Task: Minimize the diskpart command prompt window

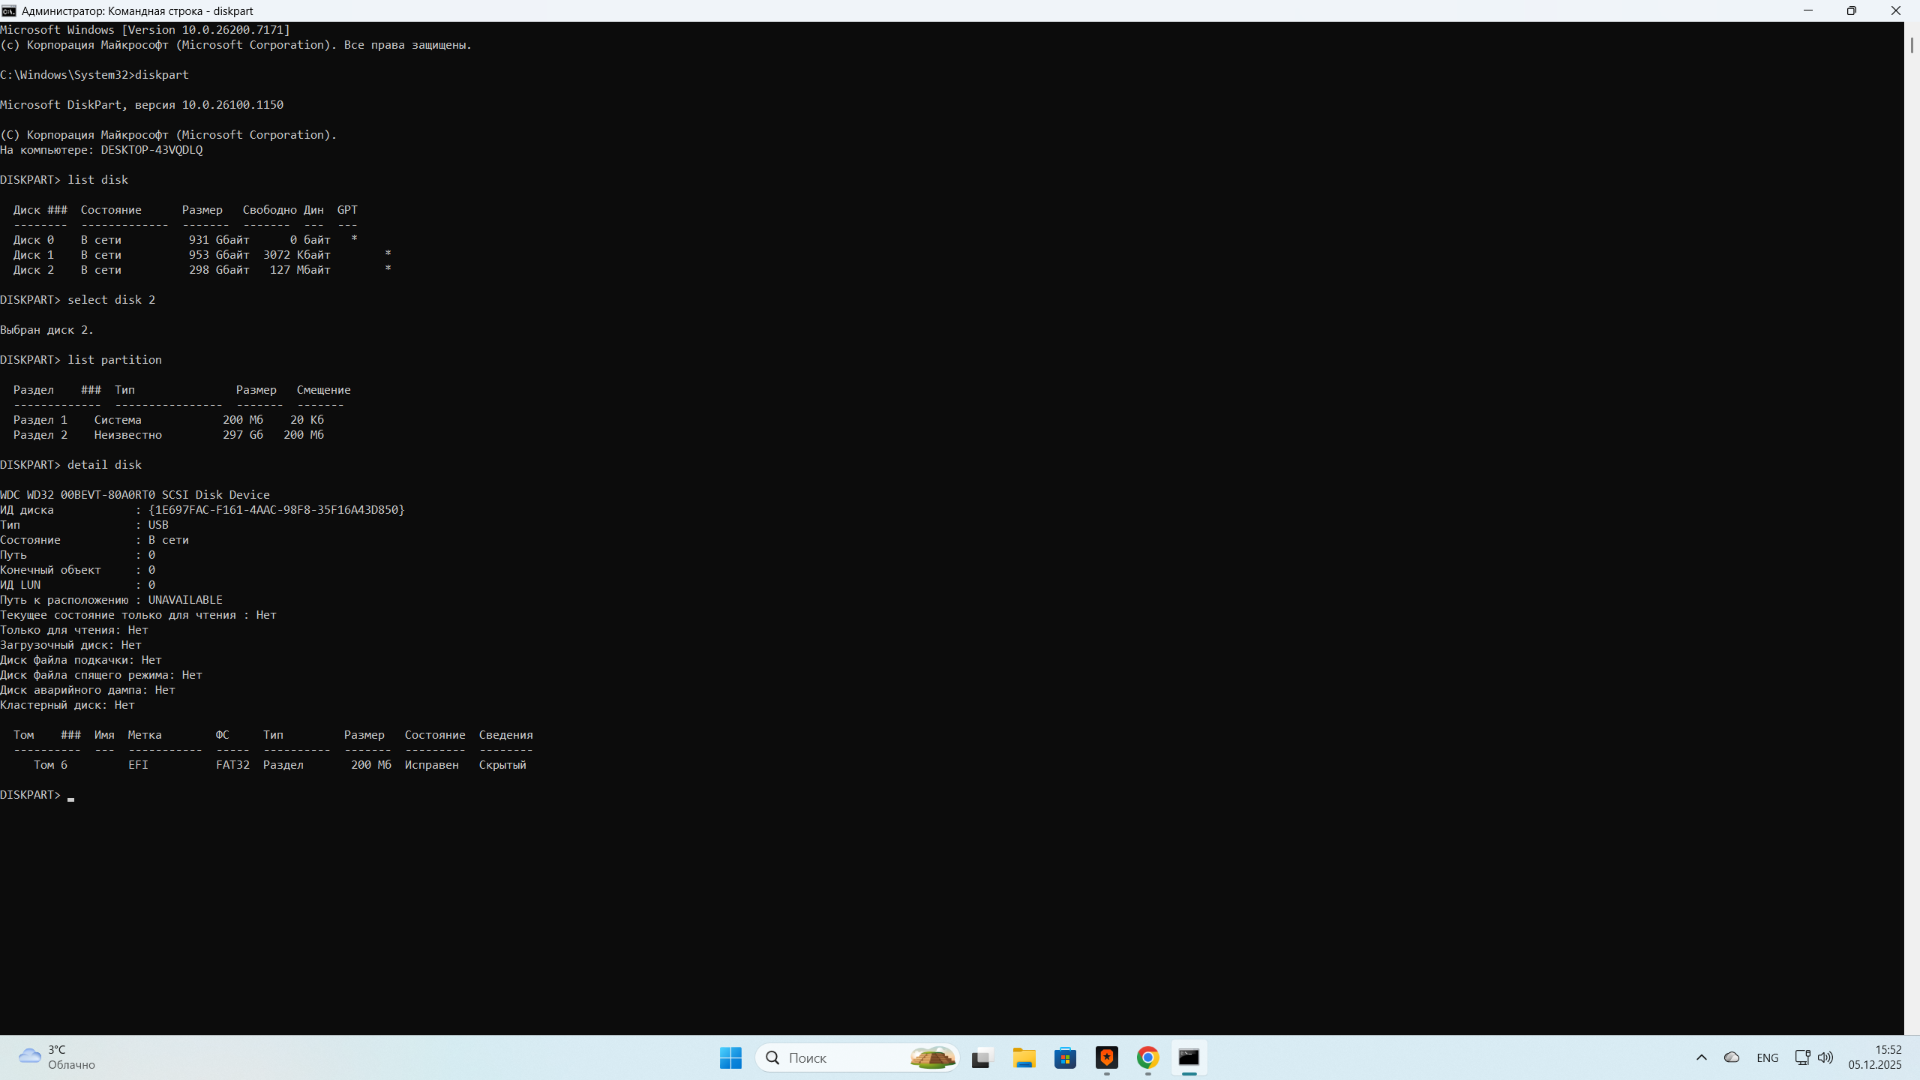Action: coord(1807,11)
